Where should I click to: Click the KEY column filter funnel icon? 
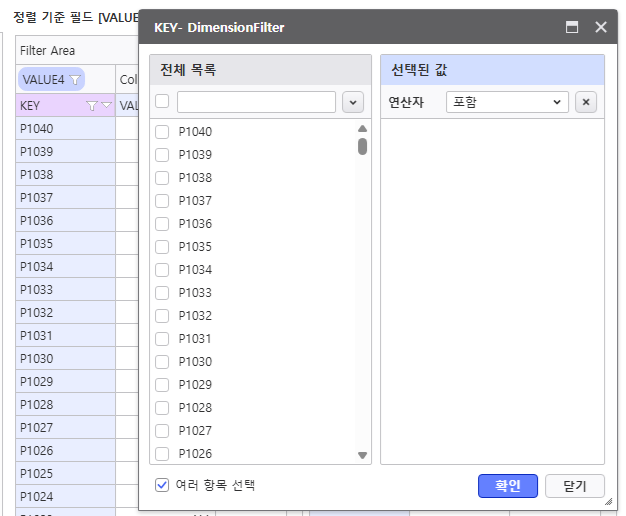tap(92, 105)
